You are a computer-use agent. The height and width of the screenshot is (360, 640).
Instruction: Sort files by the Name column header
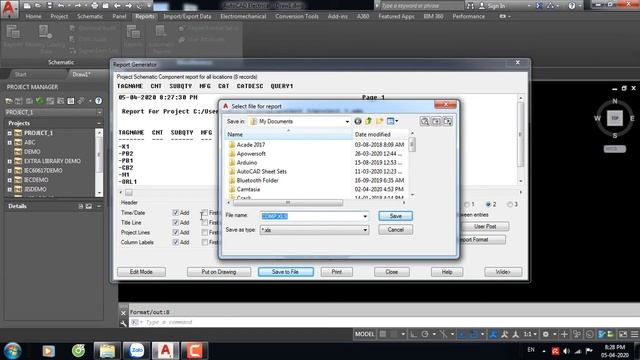click(289, 134)
